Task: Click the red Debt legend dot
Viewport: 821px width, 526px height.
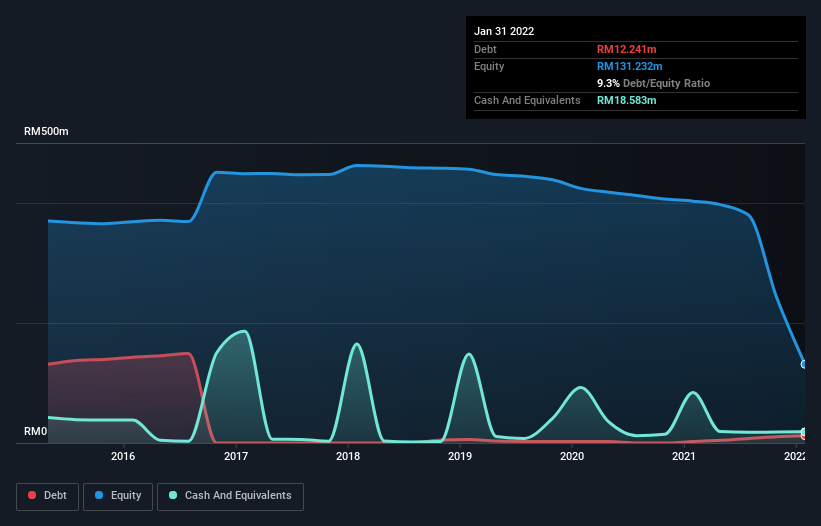Action: pyautogui.click(x=32, y=495)
